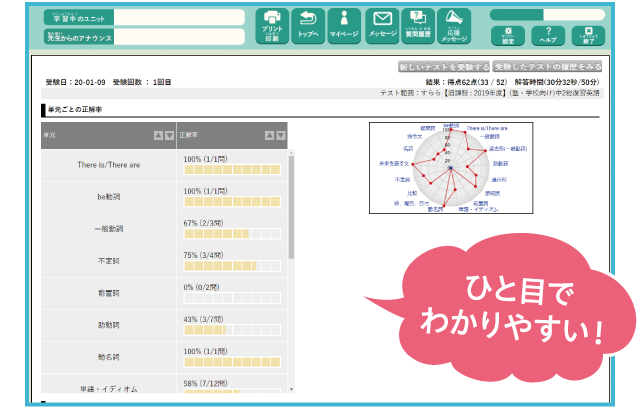
Task: Click the 単元ごとの正解率 heading
Action: click(x=75, y=109)
